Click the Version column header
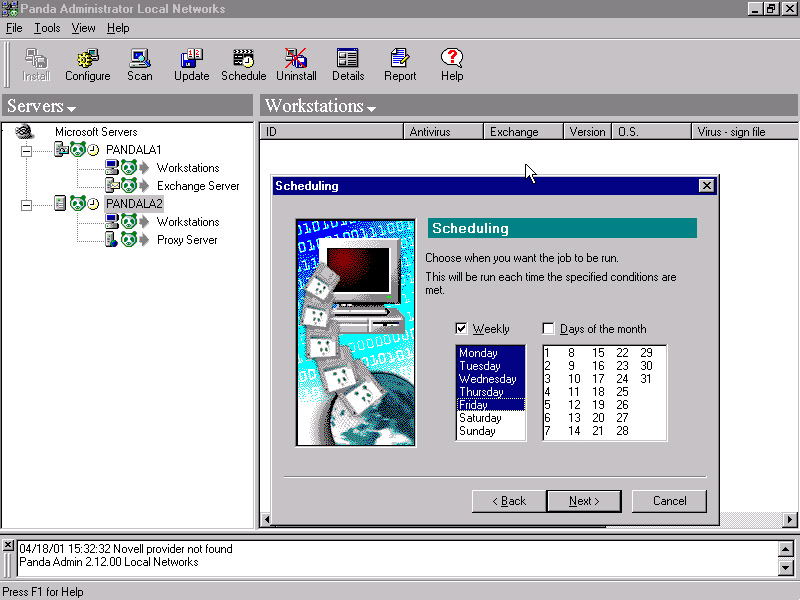Viewport: 800px width, 600px height. [x=587, y=132]
